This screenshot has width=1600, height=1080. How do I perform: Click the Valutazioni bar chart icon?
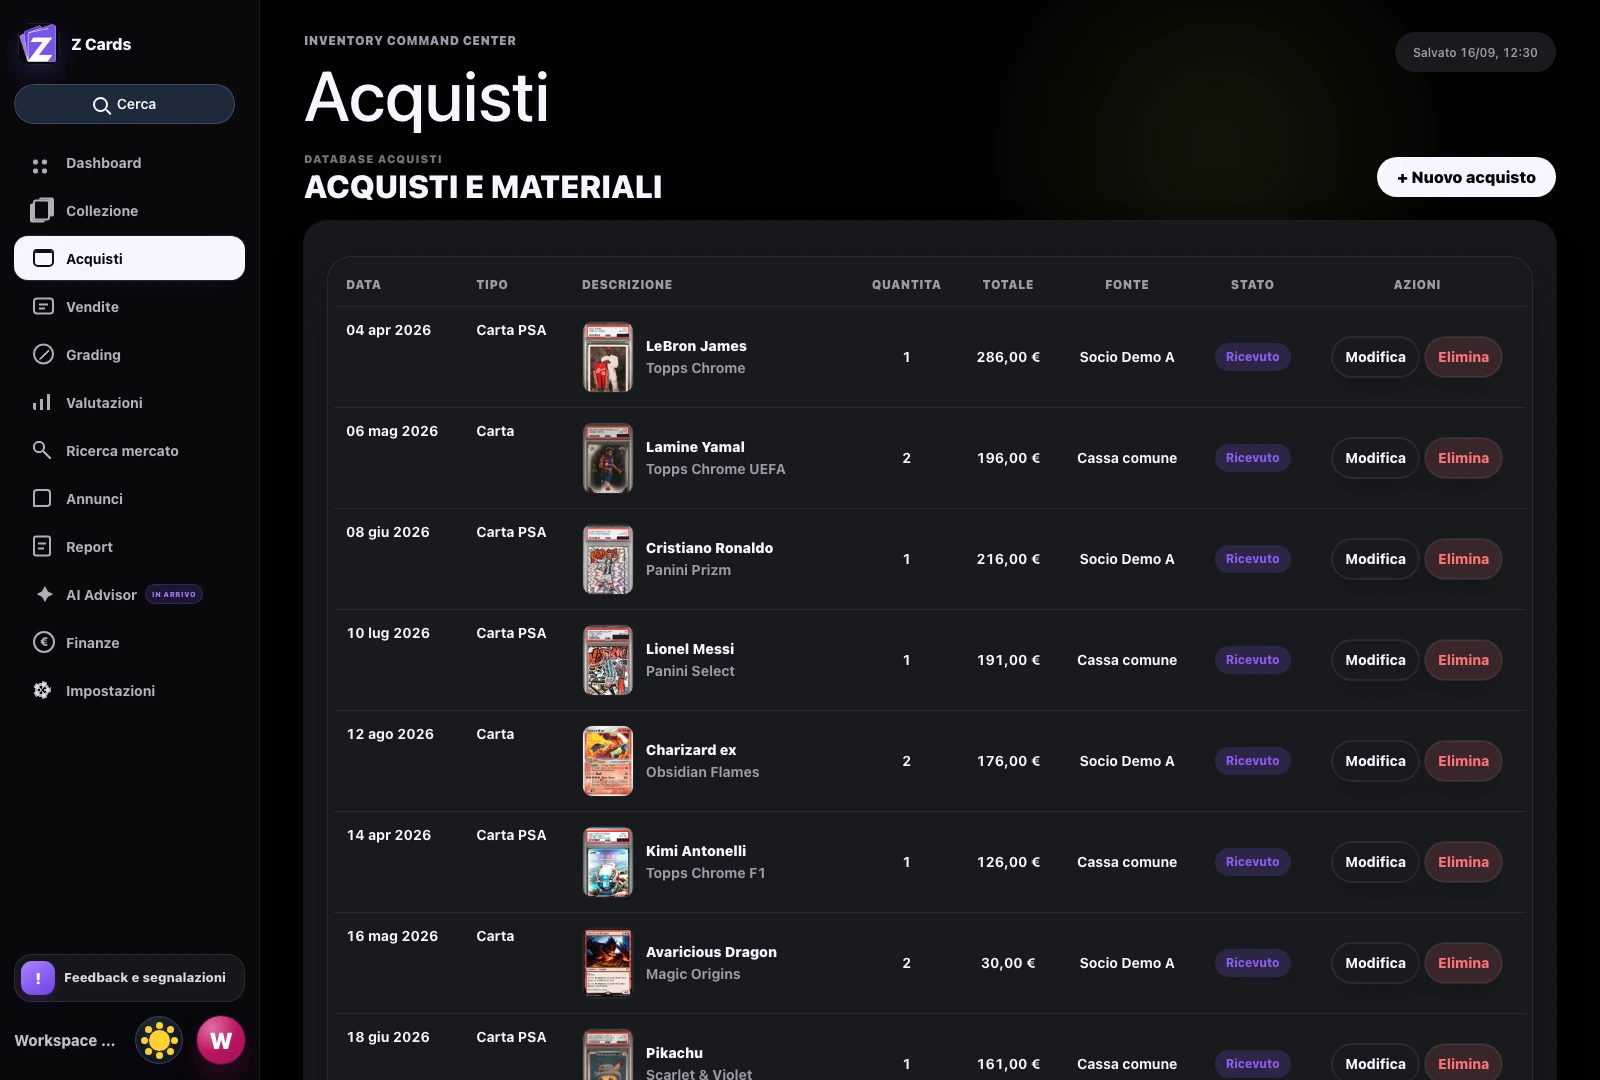tap(42, 402)
